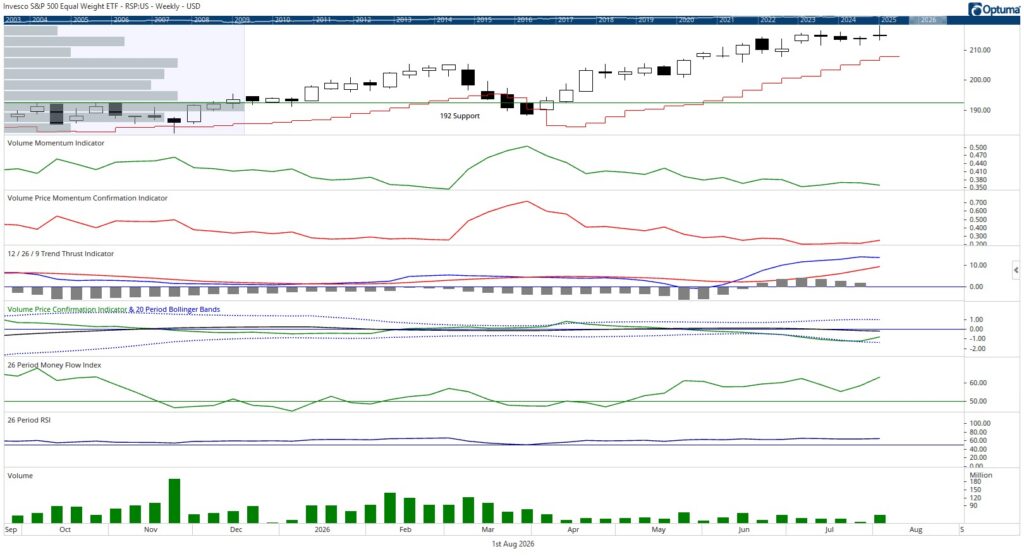Select the highlighted 2026 range on year strip
This screenshot has width=1024, height=556.
(928, 20)
